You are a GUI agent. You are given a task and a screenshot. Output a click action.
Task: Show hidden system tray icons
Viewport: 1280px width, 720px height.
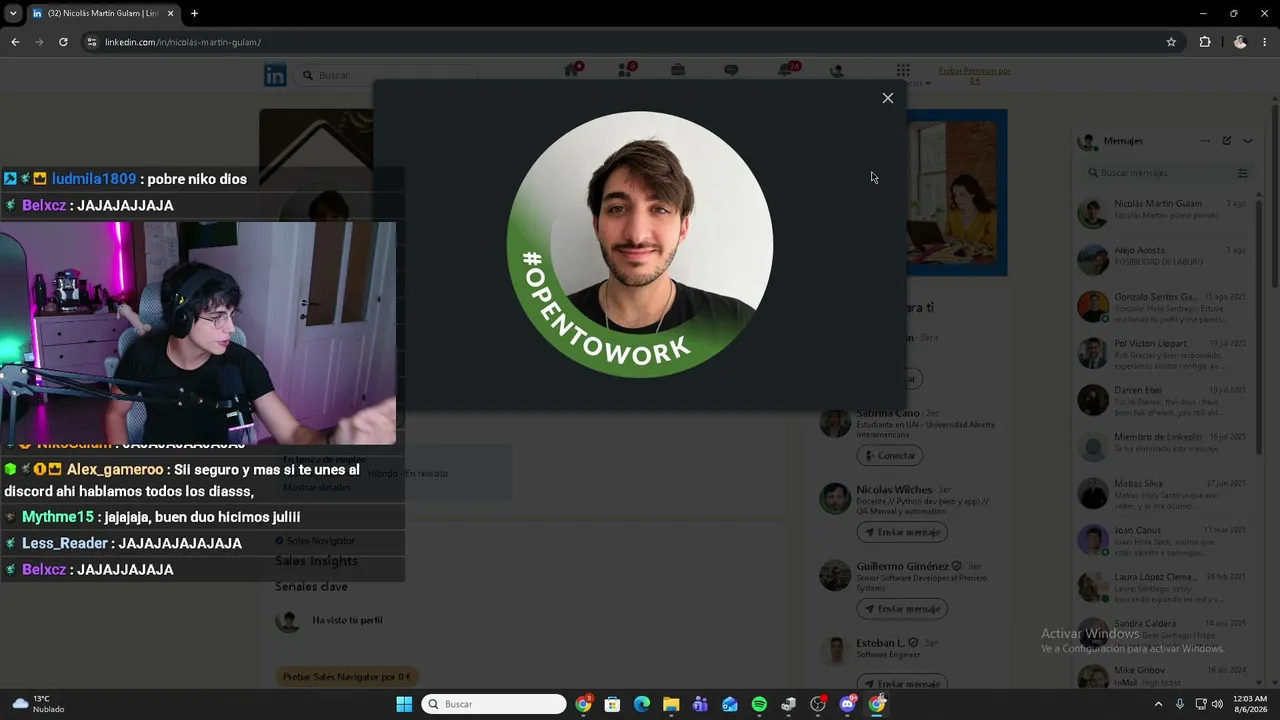coord(1158,704)
